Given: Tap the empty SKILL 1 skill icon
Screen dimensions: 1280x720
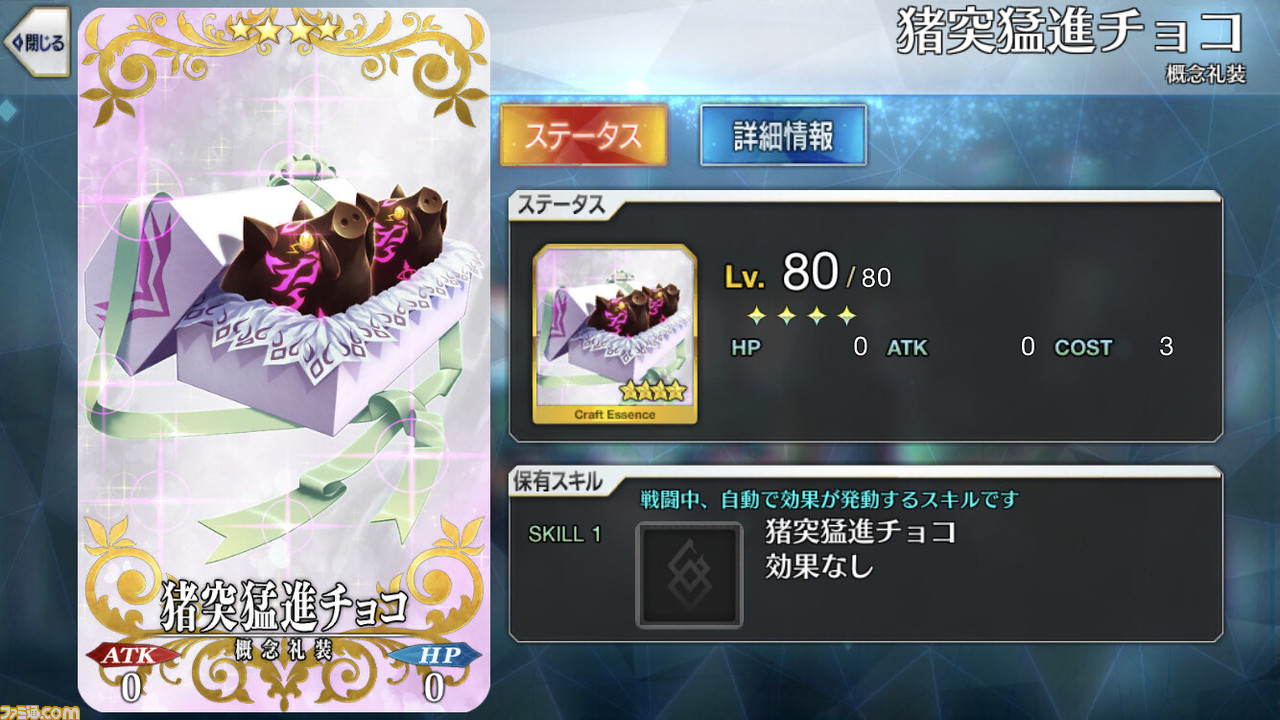Looking at the screenshot, I should [x=690, y=575].
